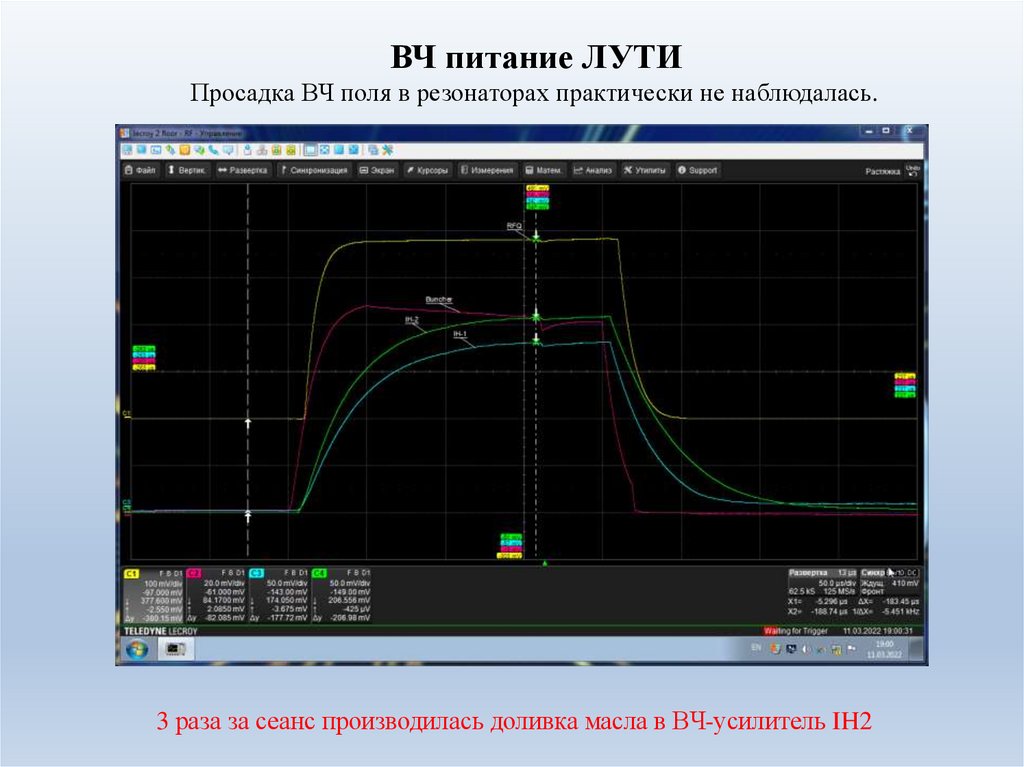Click the 410 mV trigger level value
Viewport: 1024px width, 767px height.
pyautogui.click(x=905, y=583)
